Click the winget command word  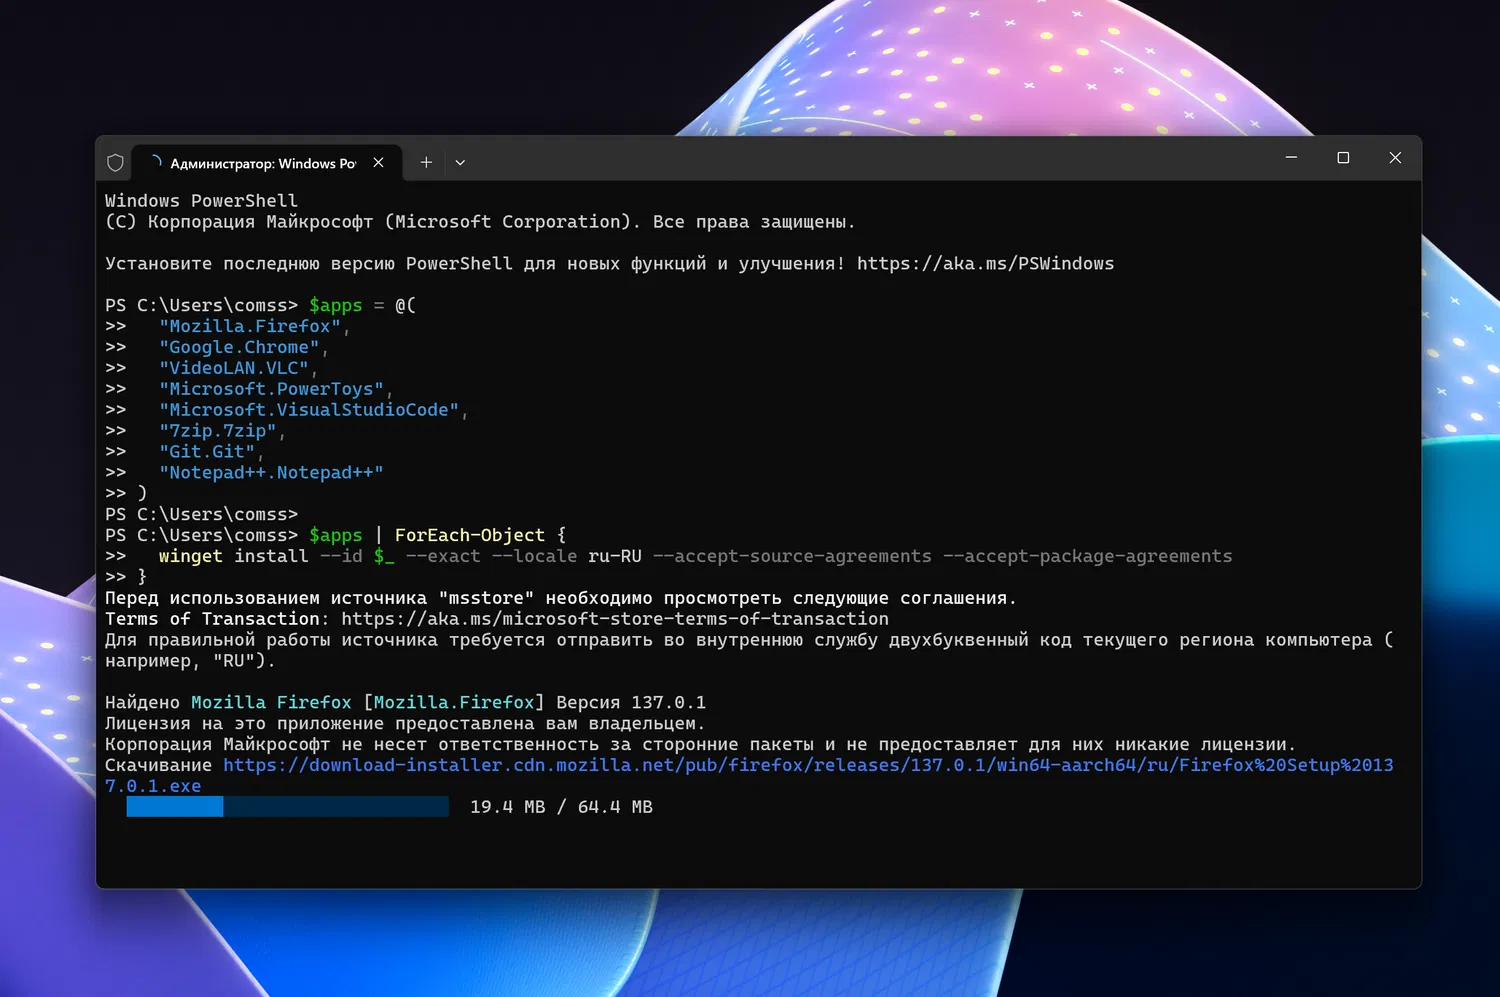[191, 557]
